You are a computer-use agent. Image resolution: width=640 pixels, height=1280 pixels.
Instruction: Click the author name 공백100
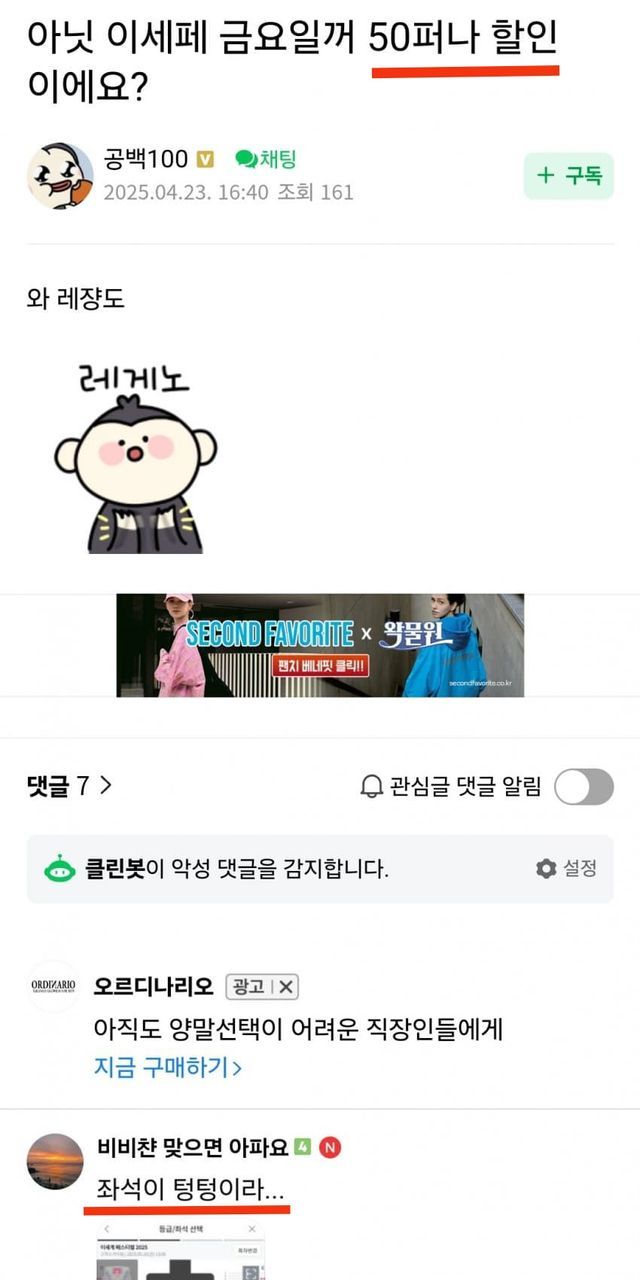coord(146,160)
